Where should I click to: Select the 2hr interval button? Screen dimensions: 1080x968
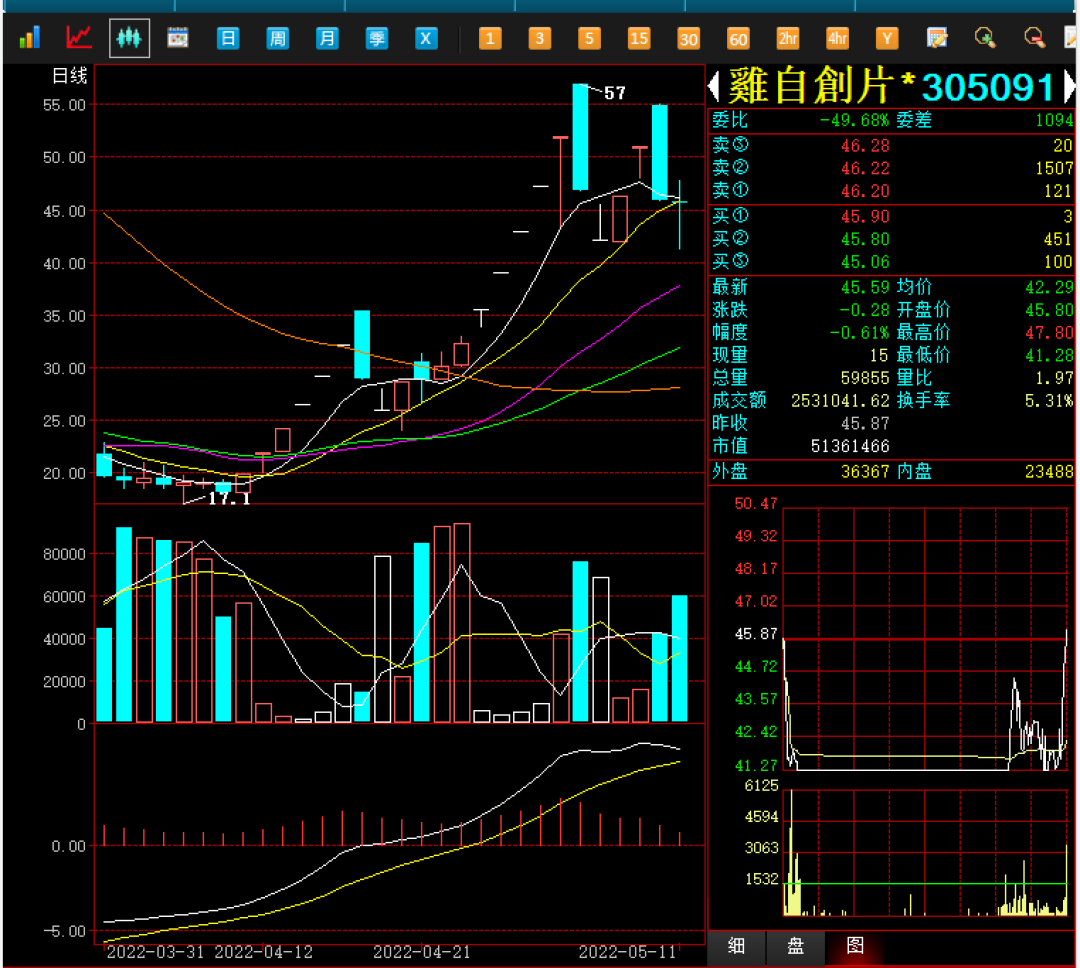click(x=787, y=38)
